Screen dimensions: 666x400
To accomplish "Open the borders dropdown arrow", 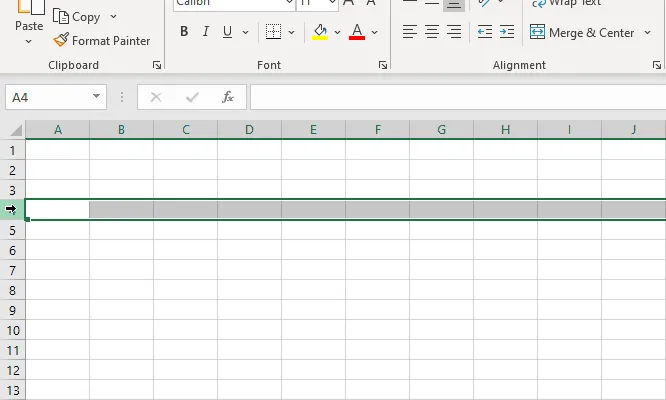I will tap(291, 32).
